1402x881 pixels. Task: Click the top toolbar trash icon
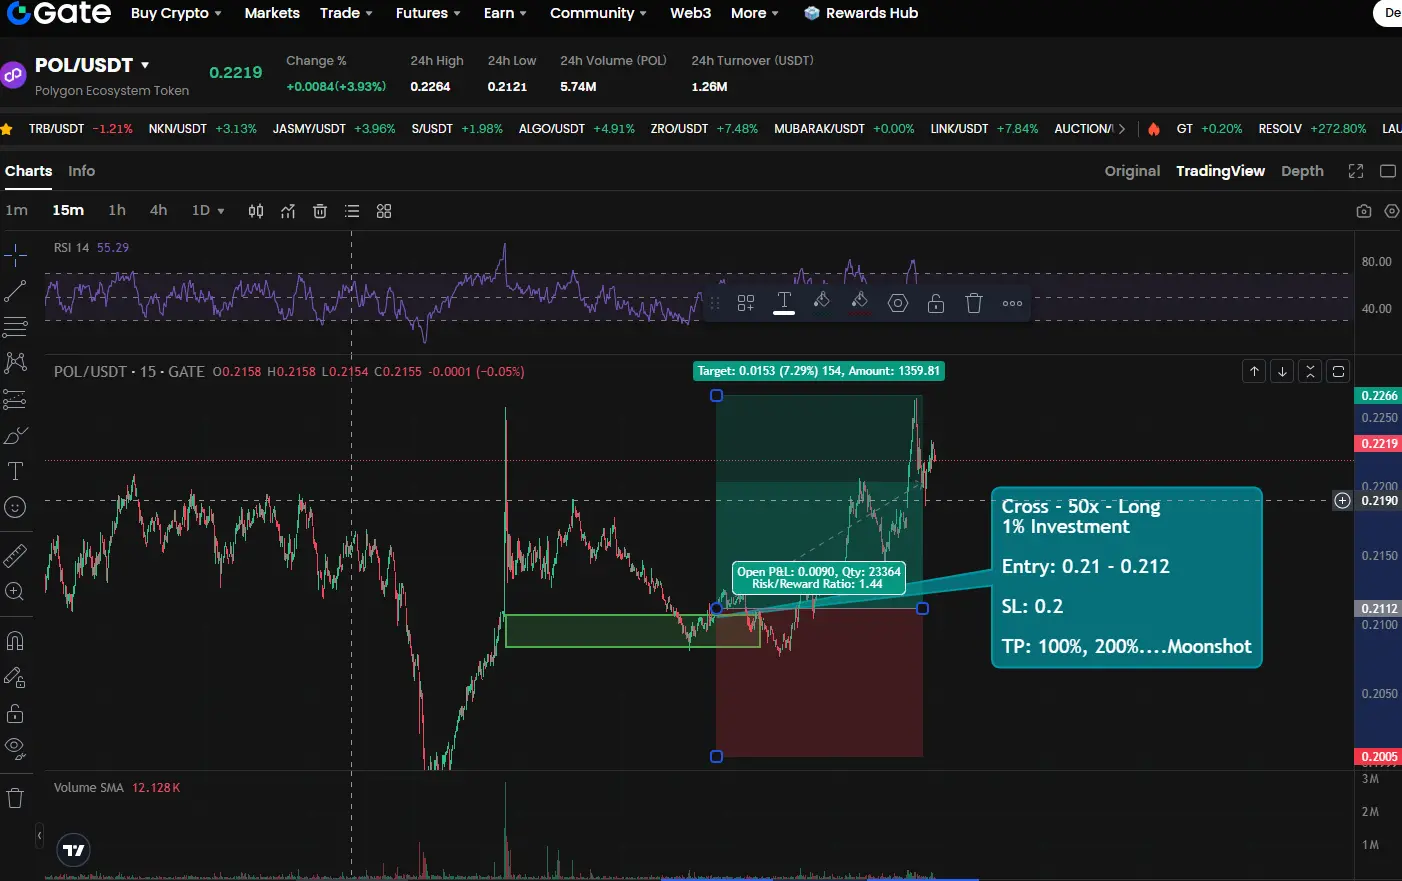coord(320,211)
